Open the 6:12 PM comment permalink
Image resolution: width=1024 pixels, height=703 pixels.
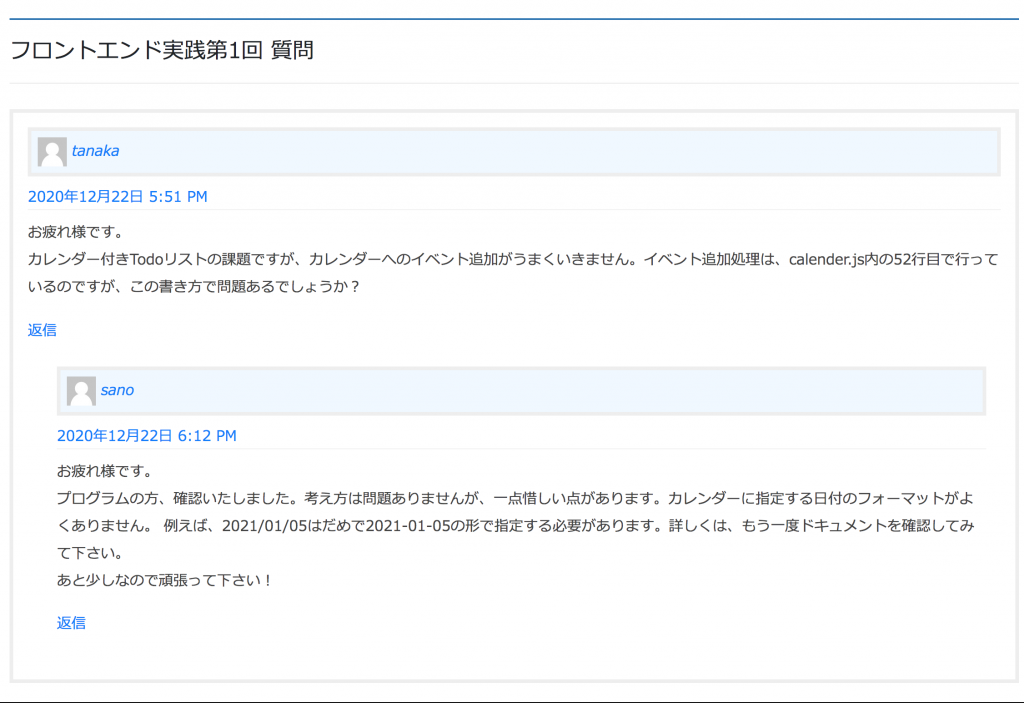pos(146,436)
